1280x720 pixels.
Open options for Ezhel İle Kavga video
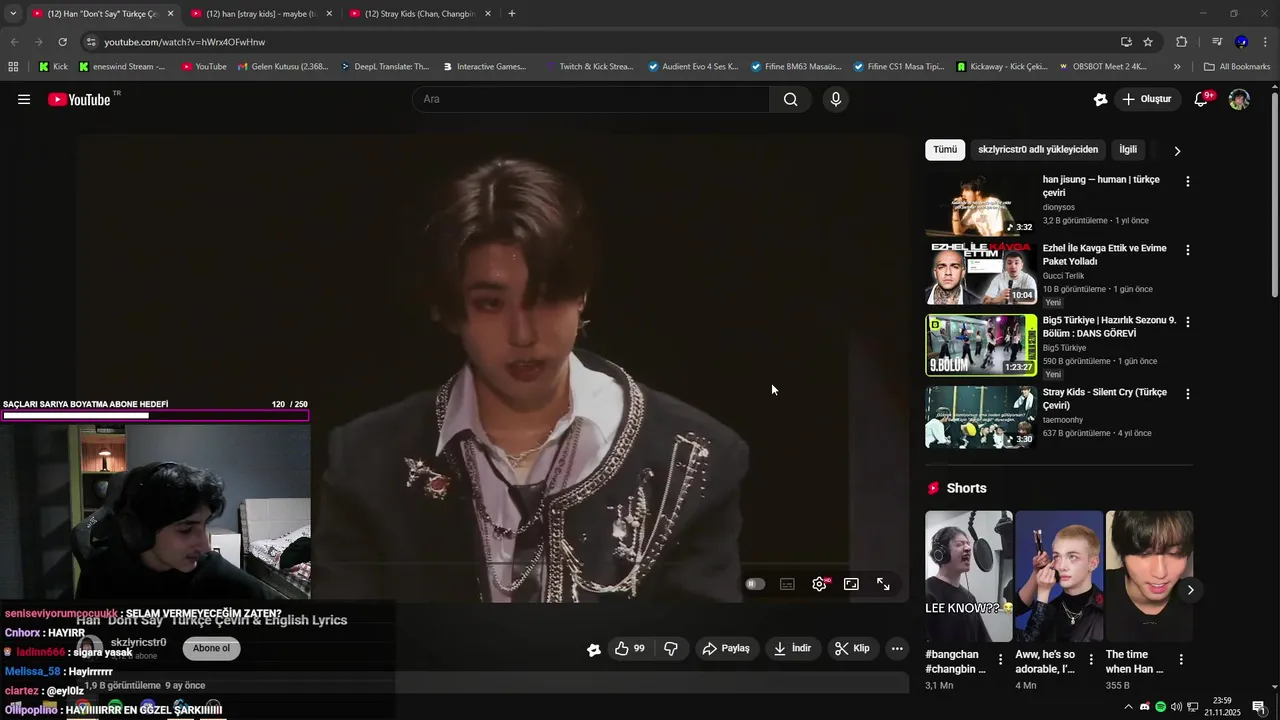pos(1187,250)
